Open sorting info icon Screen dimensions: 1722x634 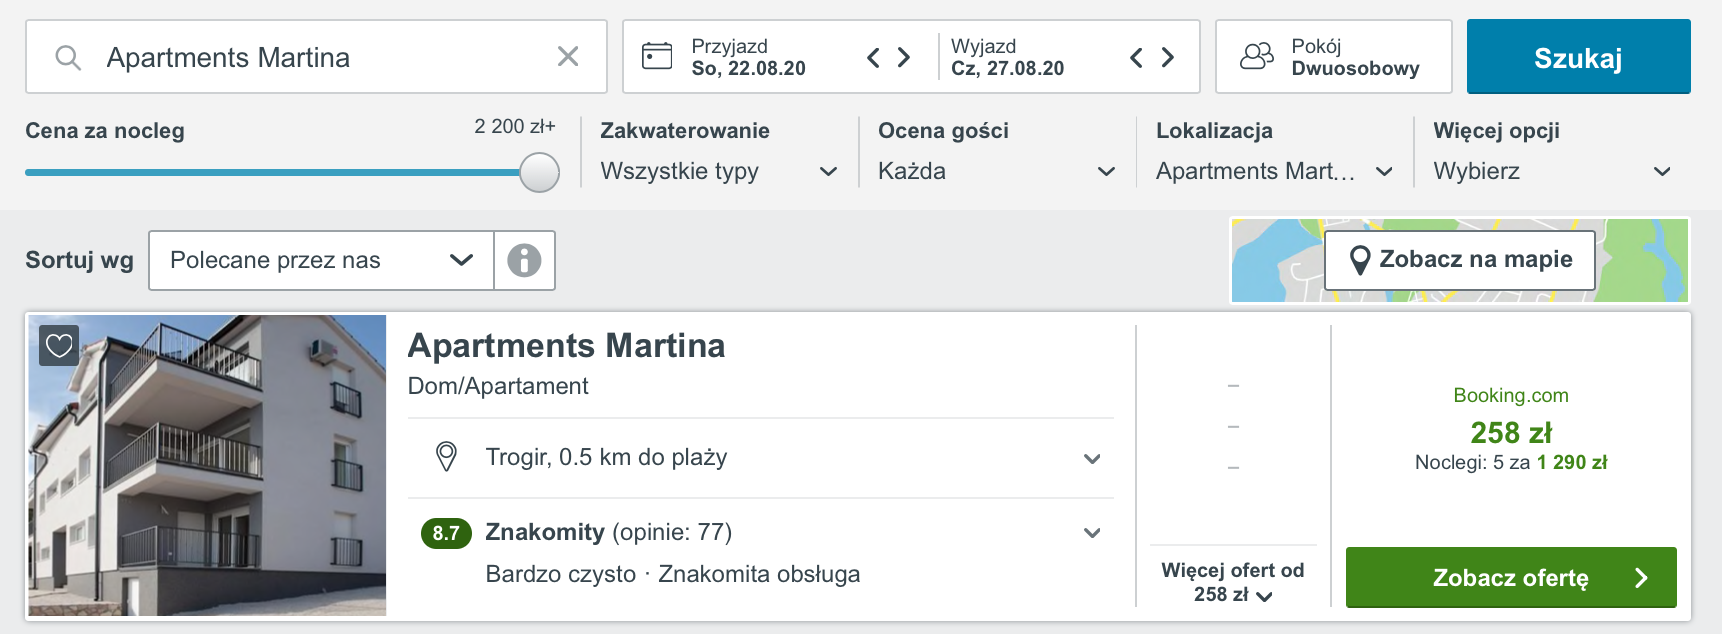click(524, 260)
